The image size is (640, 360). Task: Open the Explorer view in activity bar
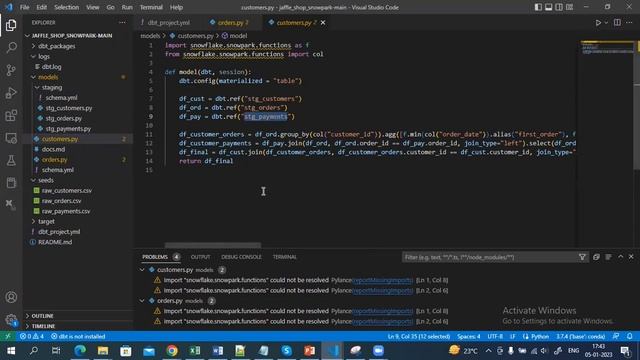tap(11, 25)
